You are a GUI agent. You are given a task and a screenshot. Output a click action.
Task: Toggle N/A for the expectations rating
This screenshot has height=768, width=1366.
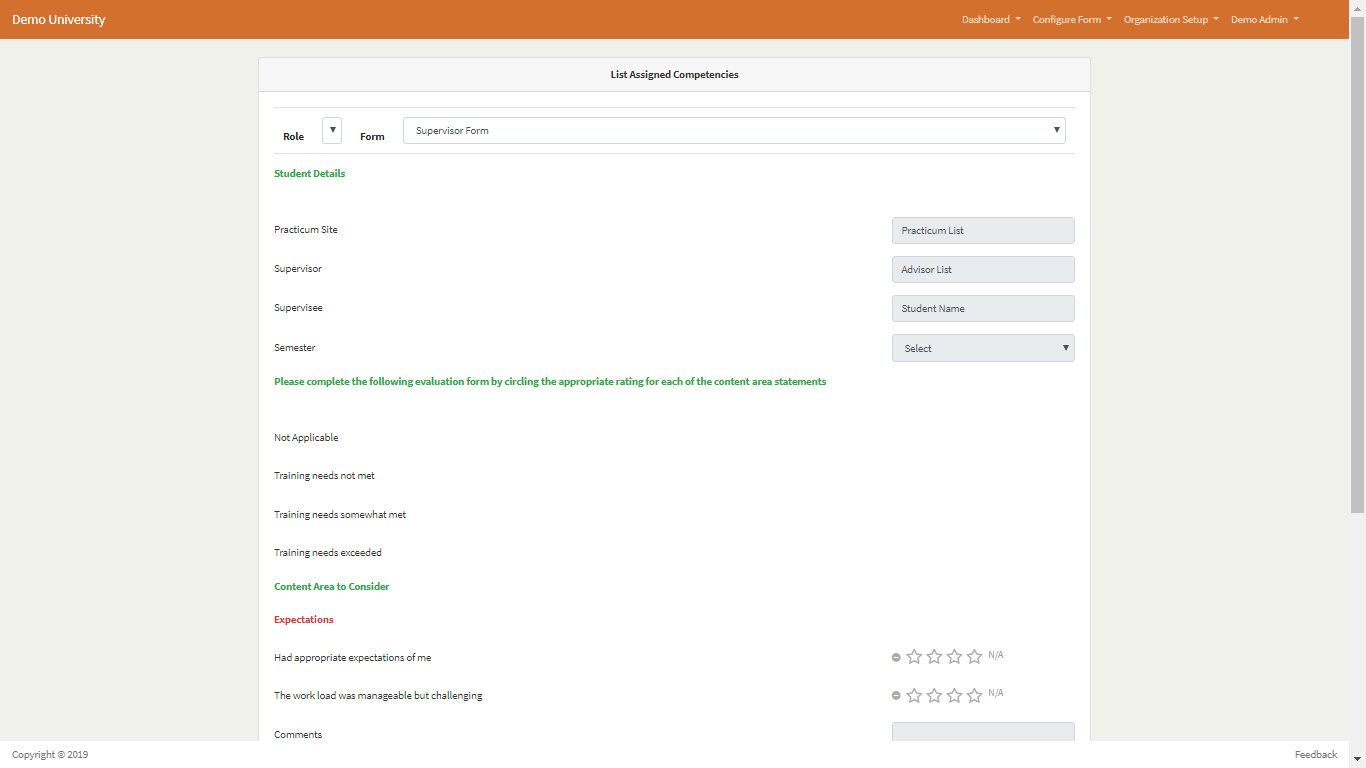[x=996, y=654]
